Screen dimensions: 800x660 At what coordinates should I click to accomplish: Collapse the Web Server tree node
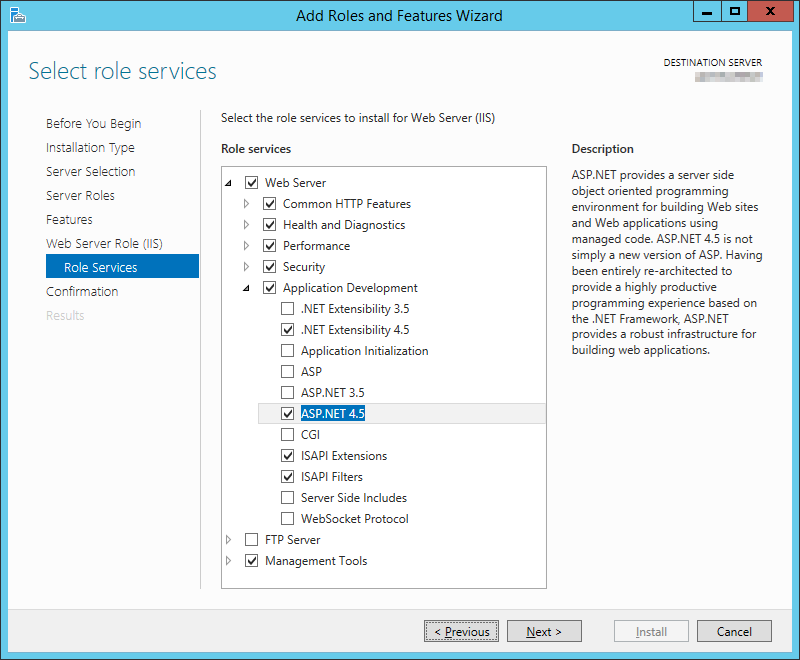(229, 183)
